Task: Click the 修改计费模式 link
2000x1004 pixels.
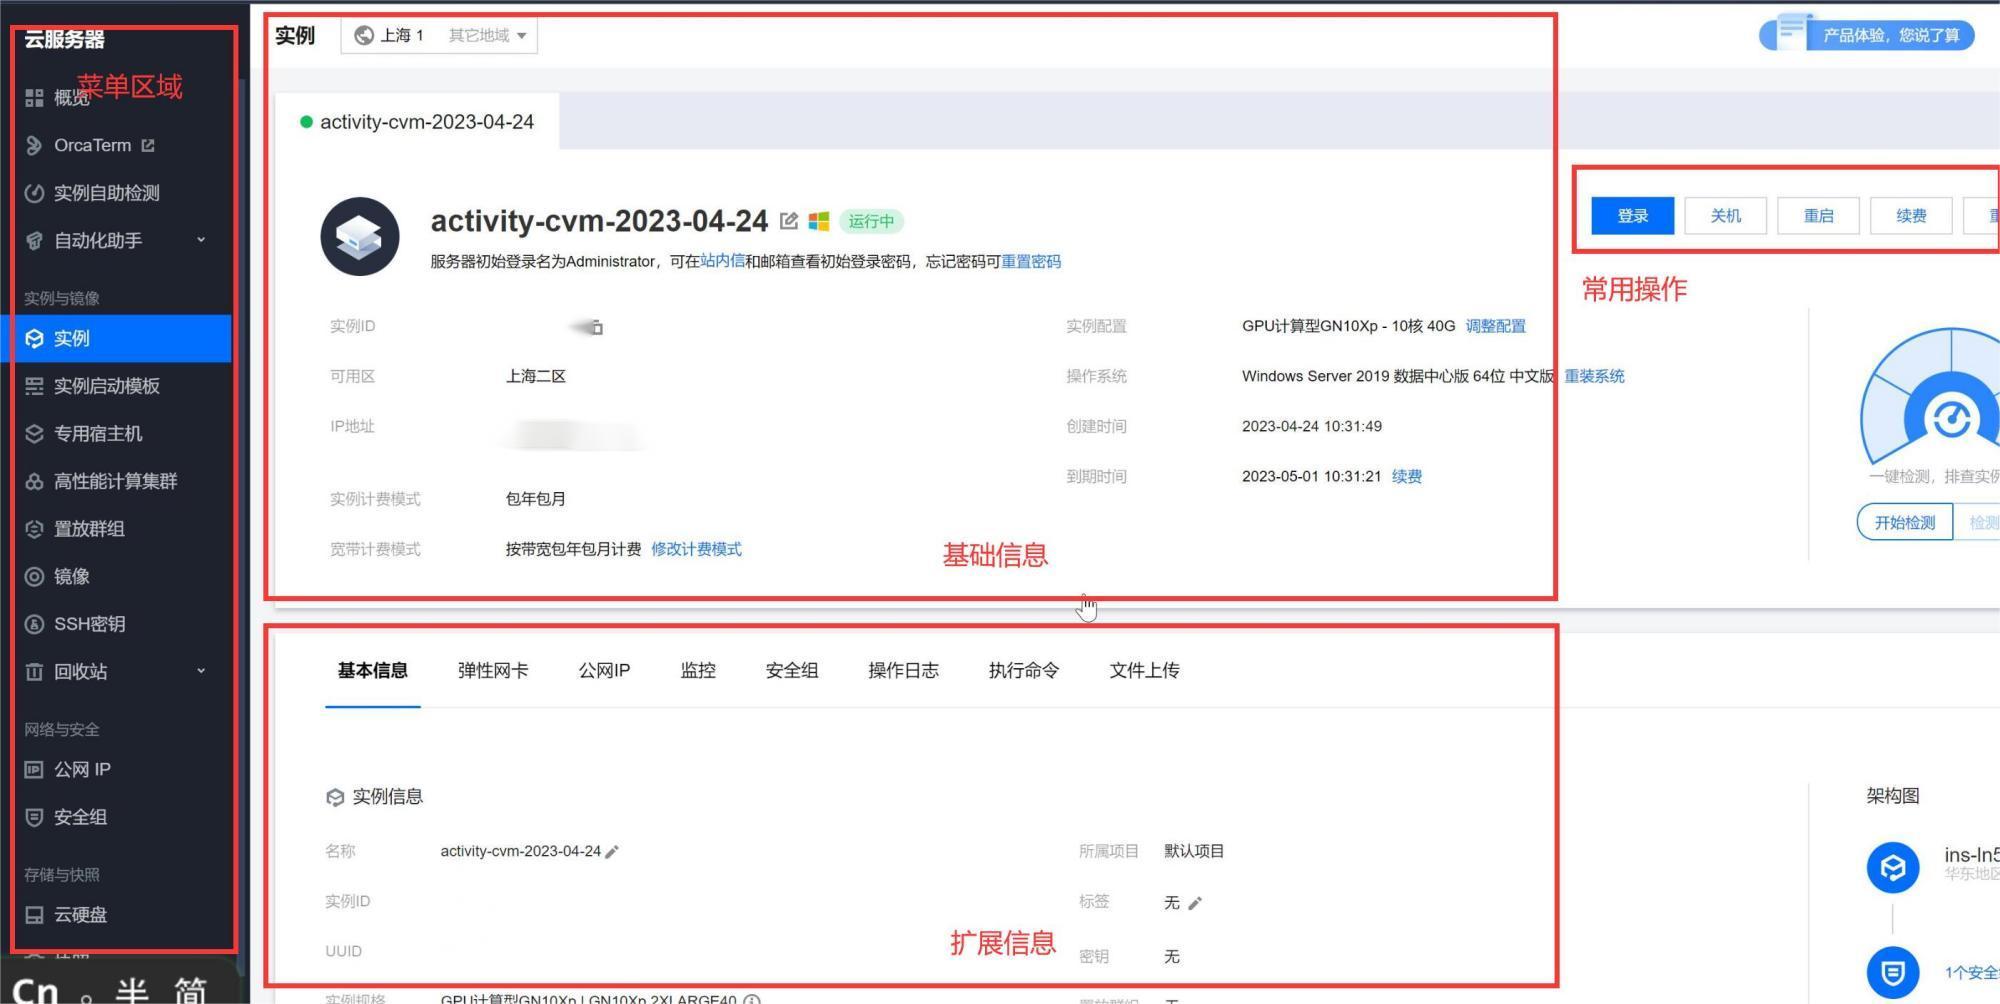Action: point(696,549)
